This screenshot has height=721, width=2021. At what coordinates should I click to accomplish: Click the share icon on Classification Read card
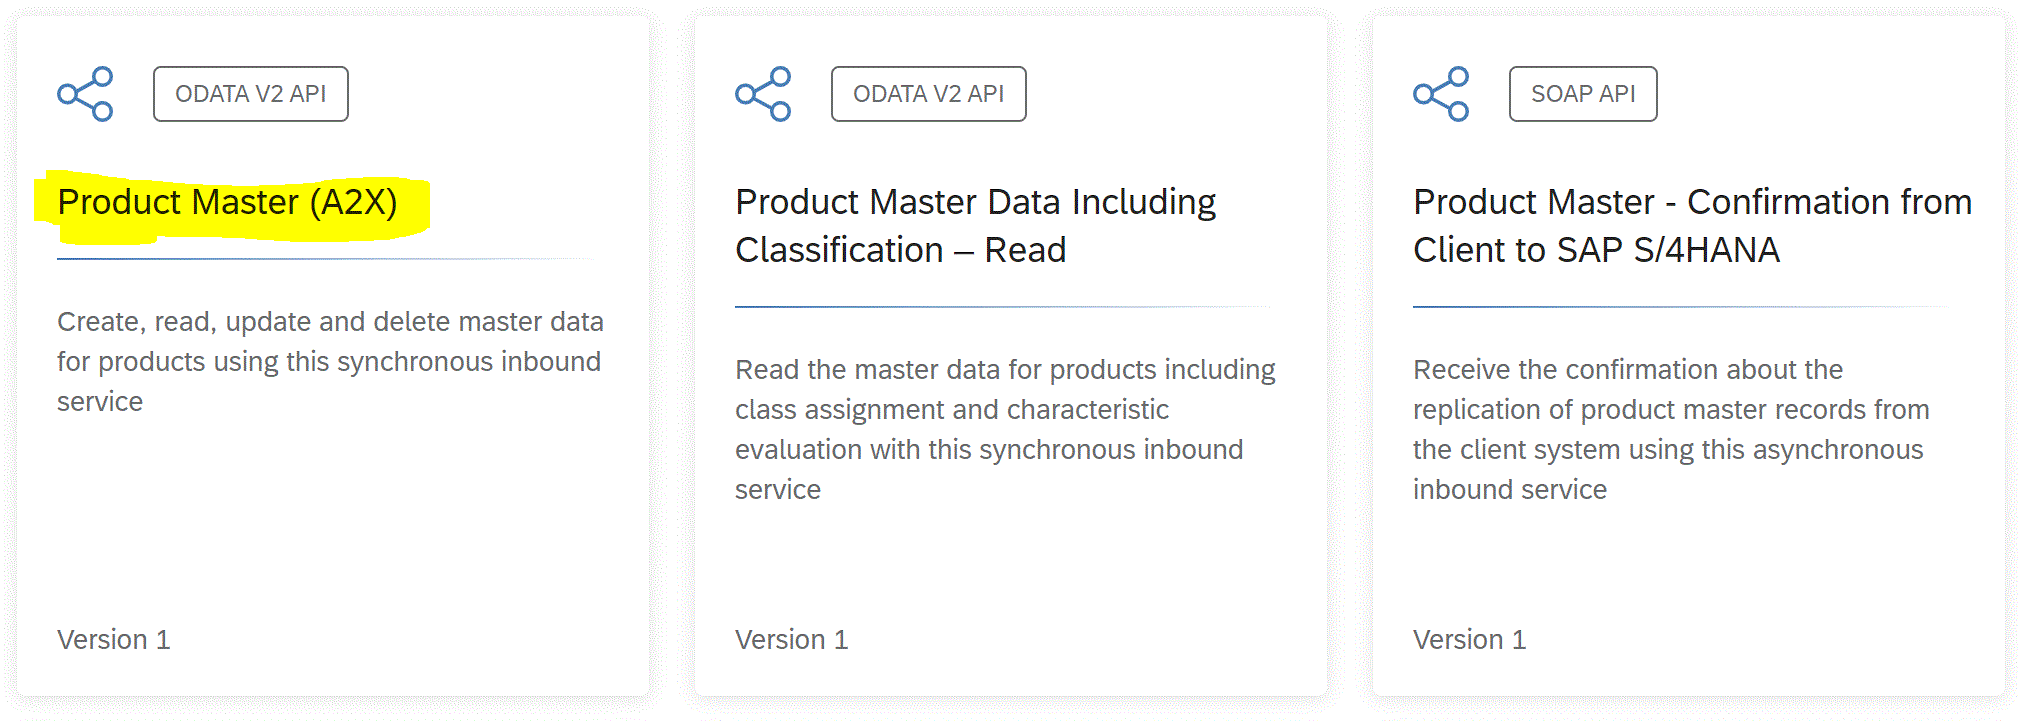[763, 94]
